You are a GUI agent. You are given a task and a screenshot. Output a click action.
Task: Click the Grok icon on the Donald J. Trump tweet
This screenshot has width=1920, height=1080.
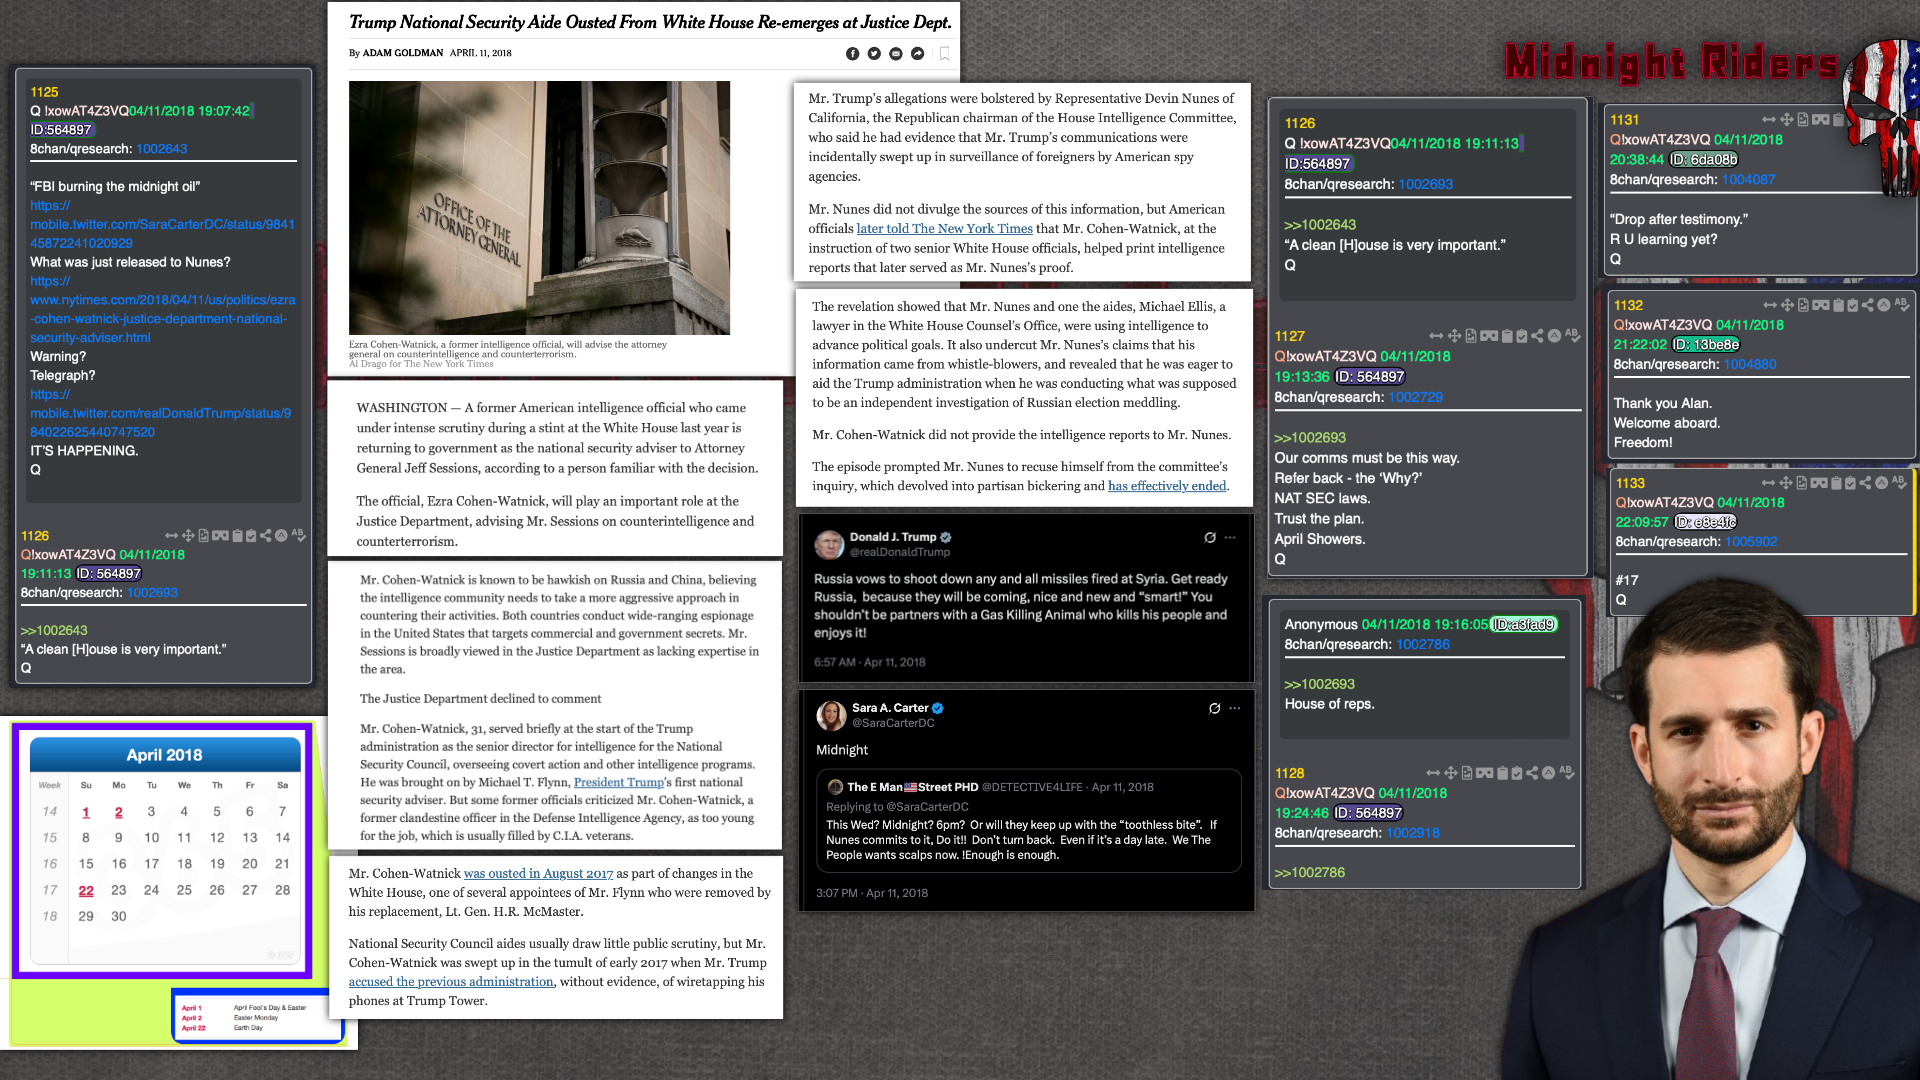1210,538
